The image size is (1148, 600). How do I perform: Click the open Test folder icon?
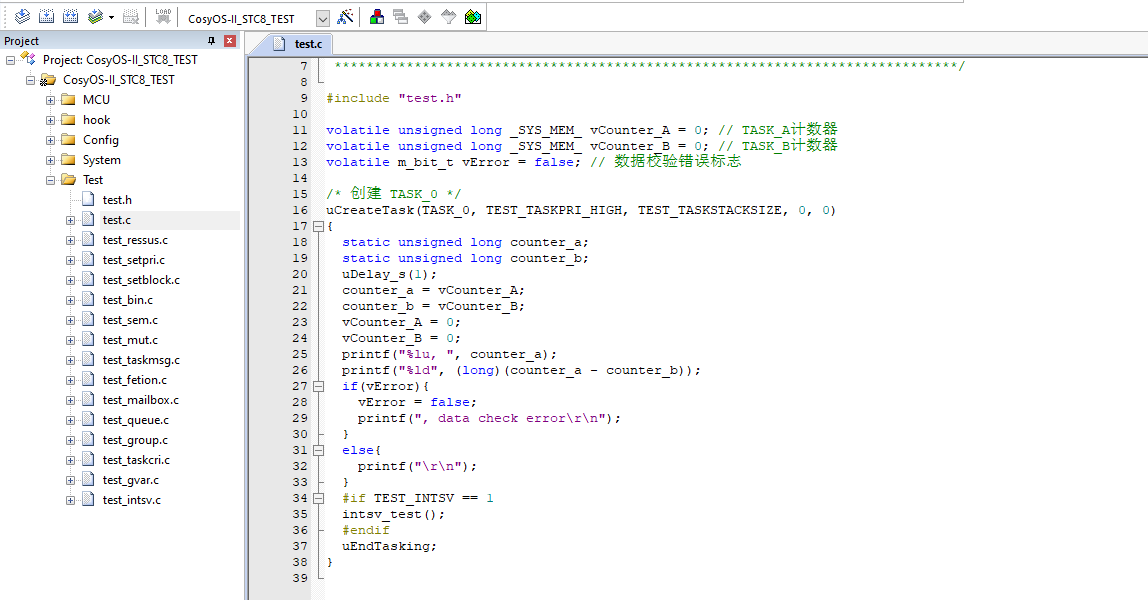[x=69, y=179]
